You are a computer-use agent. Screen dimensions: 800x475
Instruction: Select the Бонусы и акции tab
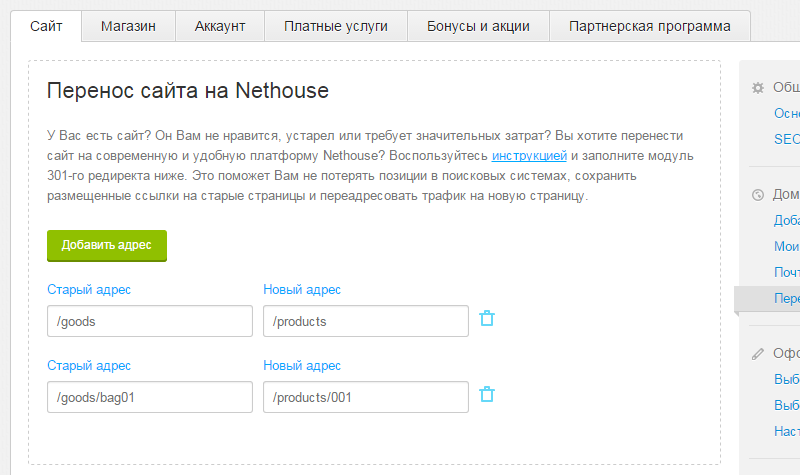pos(478,26)
